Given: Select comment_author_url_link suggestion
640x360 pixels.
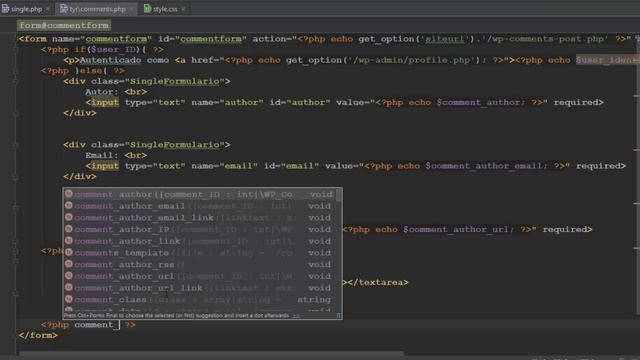Looking at the screenshot, I should pyautogui.click(x=199, y=288).
